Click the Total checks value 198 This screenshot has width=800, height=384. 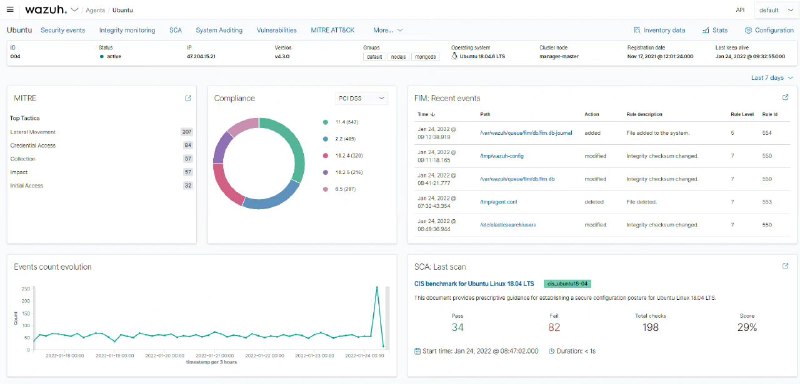click(650, 327)
